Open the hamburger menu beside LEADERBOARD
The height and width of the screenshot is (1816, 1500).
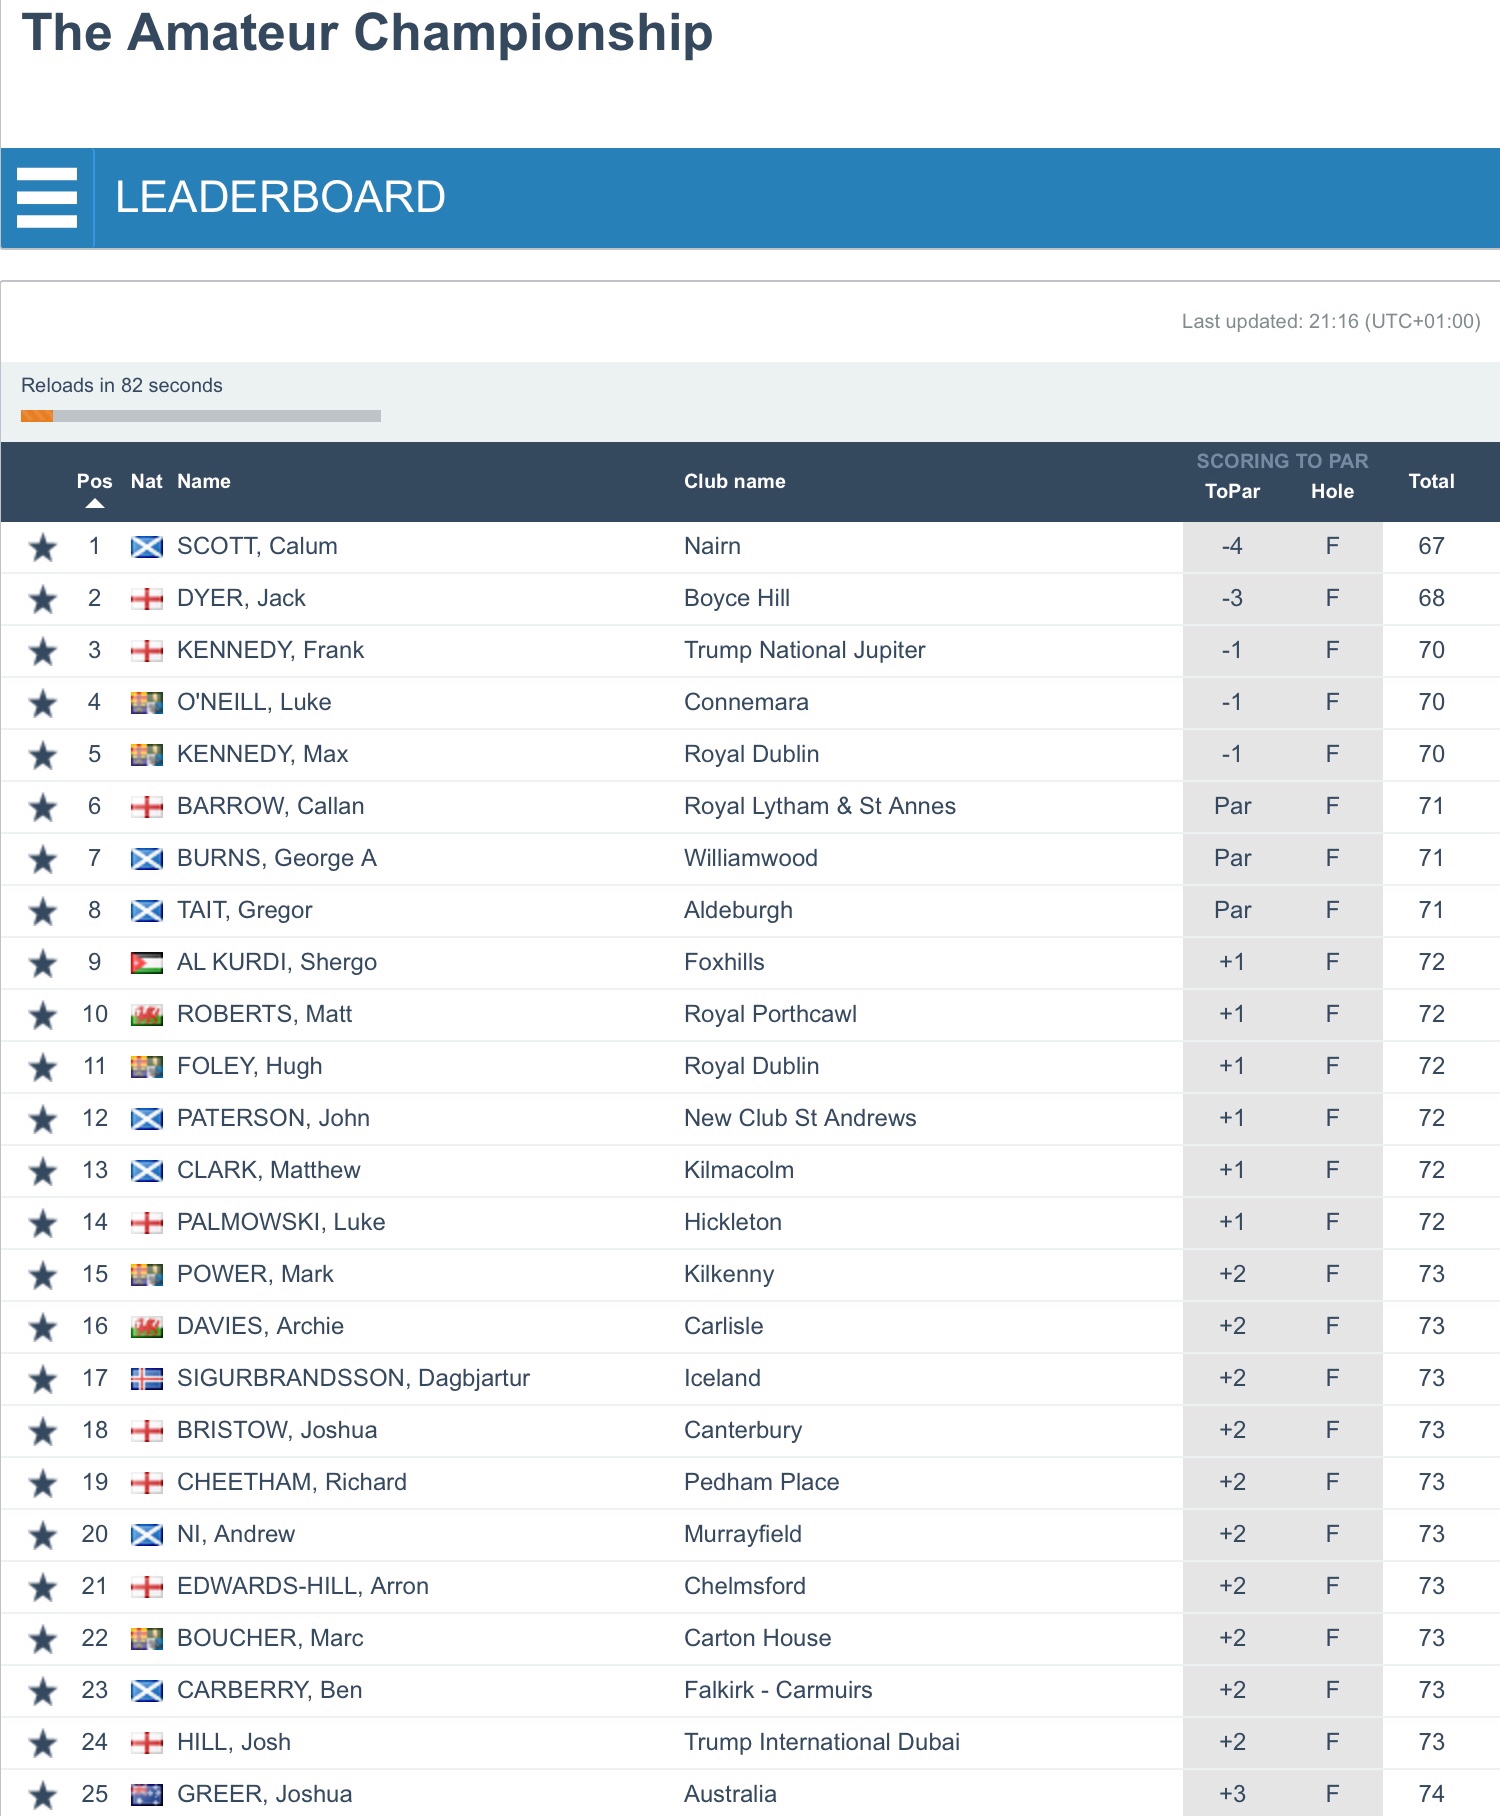point(47,198)
